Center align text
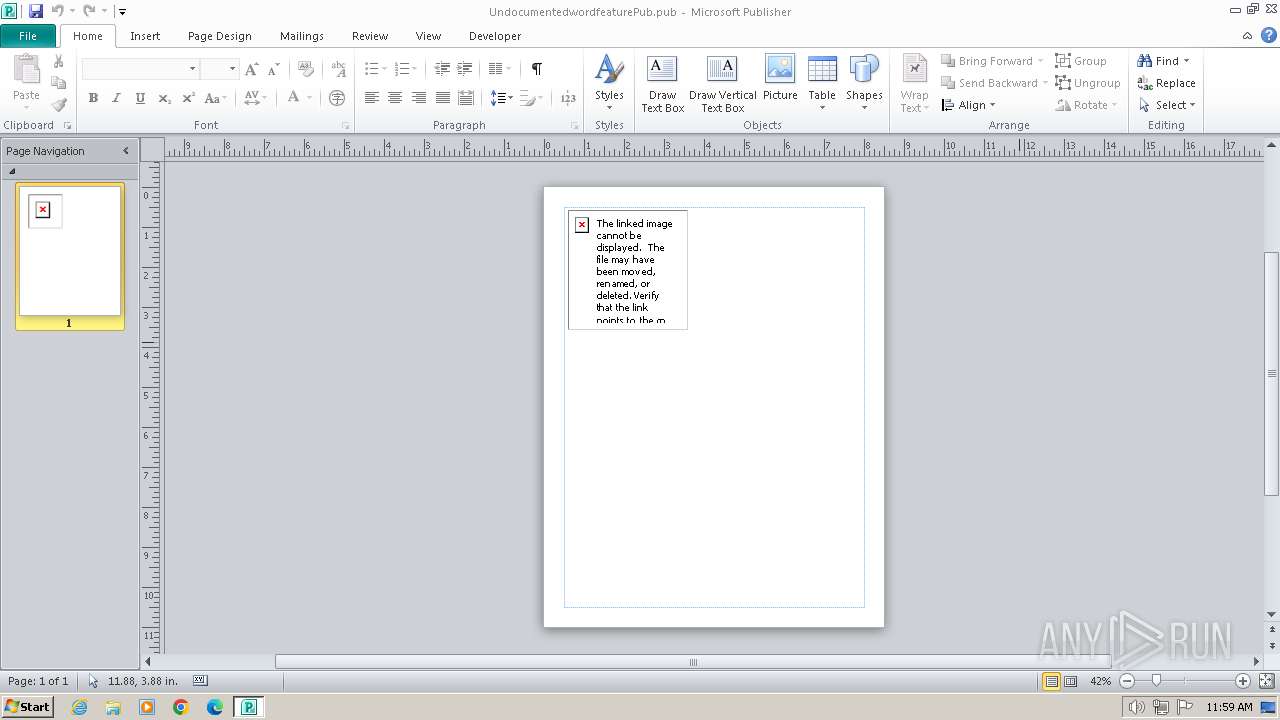Image resolution: width=1280 pixels, height=720 pixels. (x=395, y=98)
